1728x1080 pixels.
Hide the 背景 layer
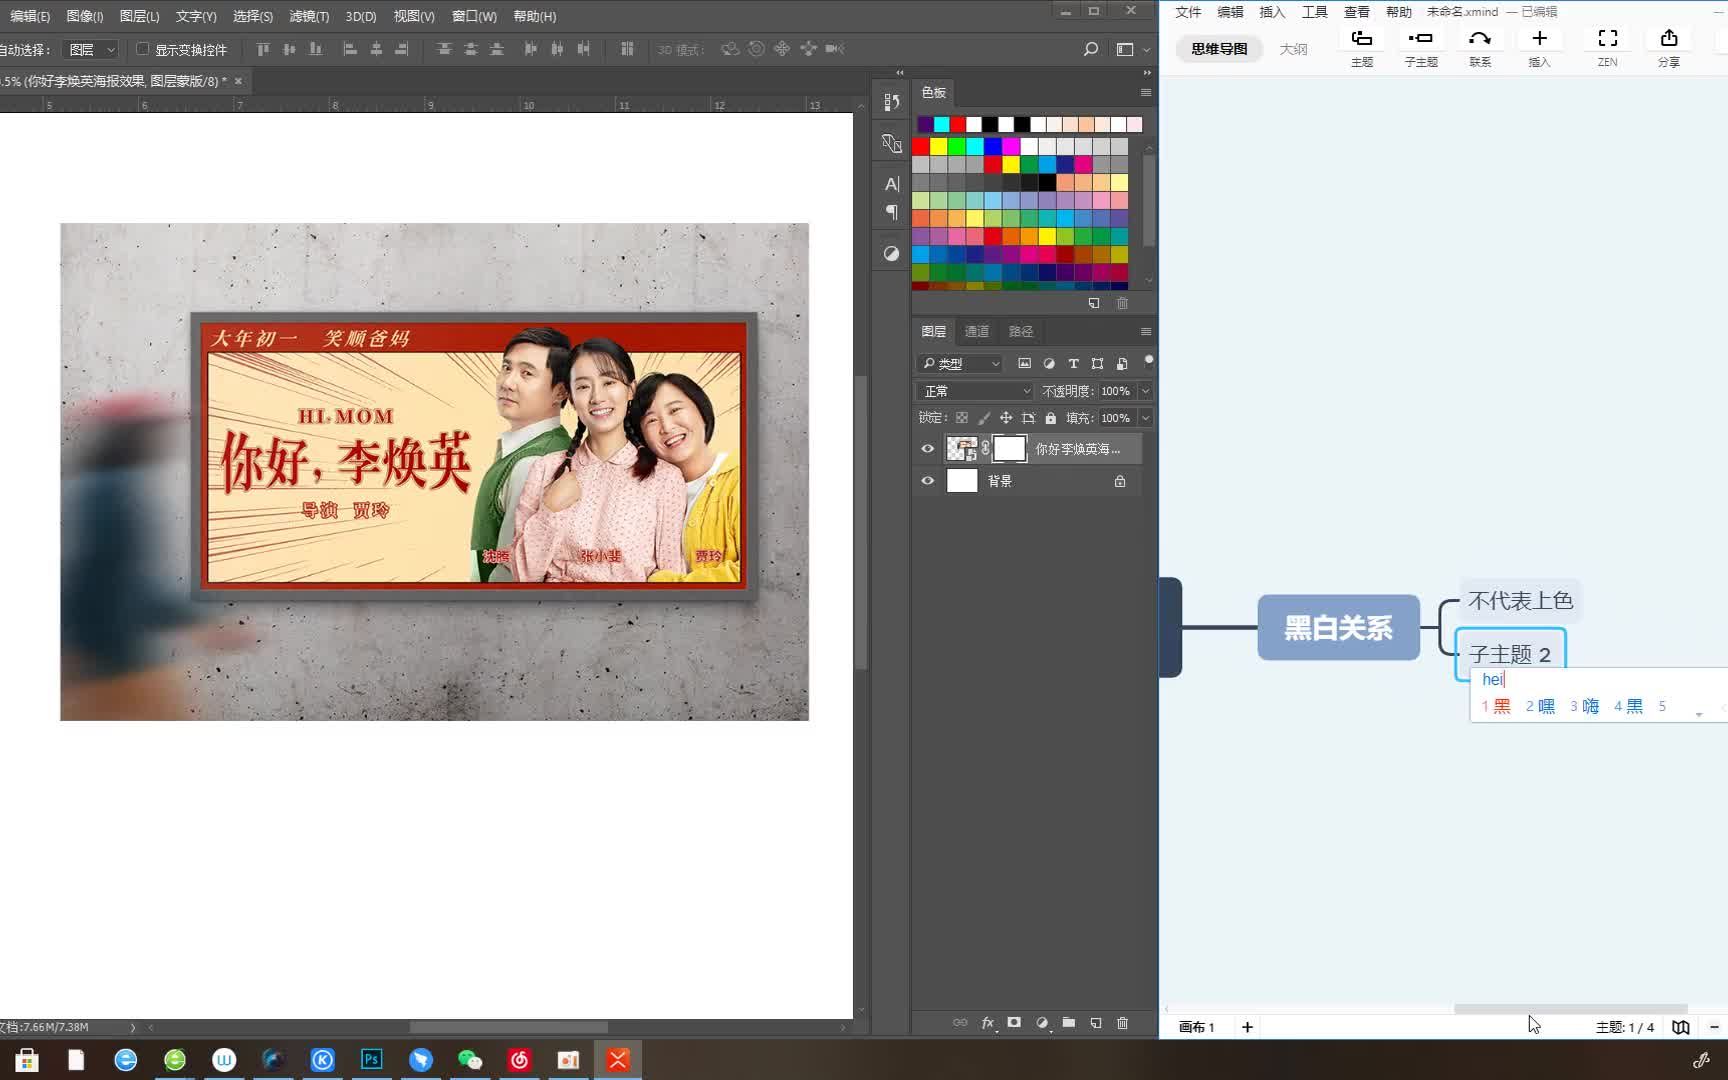927,481
